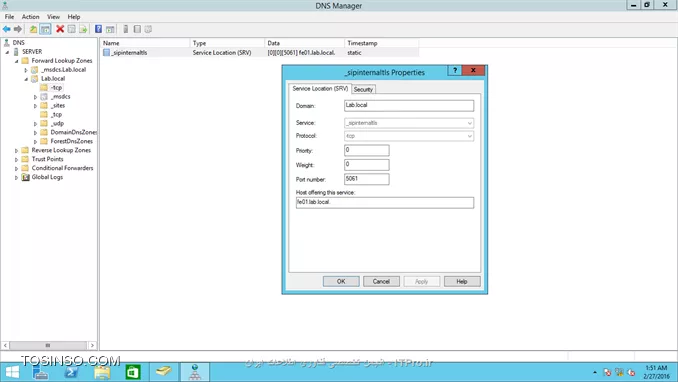Viewport: 678px width, 382px height.
Task: Toggle the Show/Hide Console Tree toolbar icon
Action: pyautogui.click(x=45, y=29)
